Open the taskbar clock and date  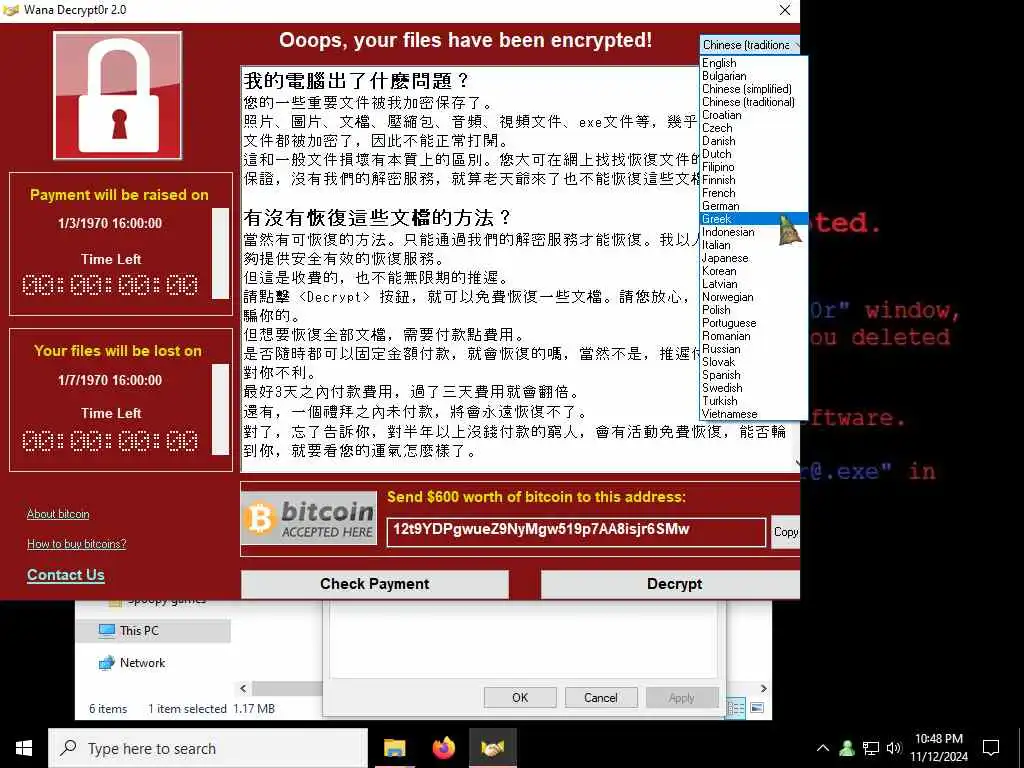coord(939,748)
